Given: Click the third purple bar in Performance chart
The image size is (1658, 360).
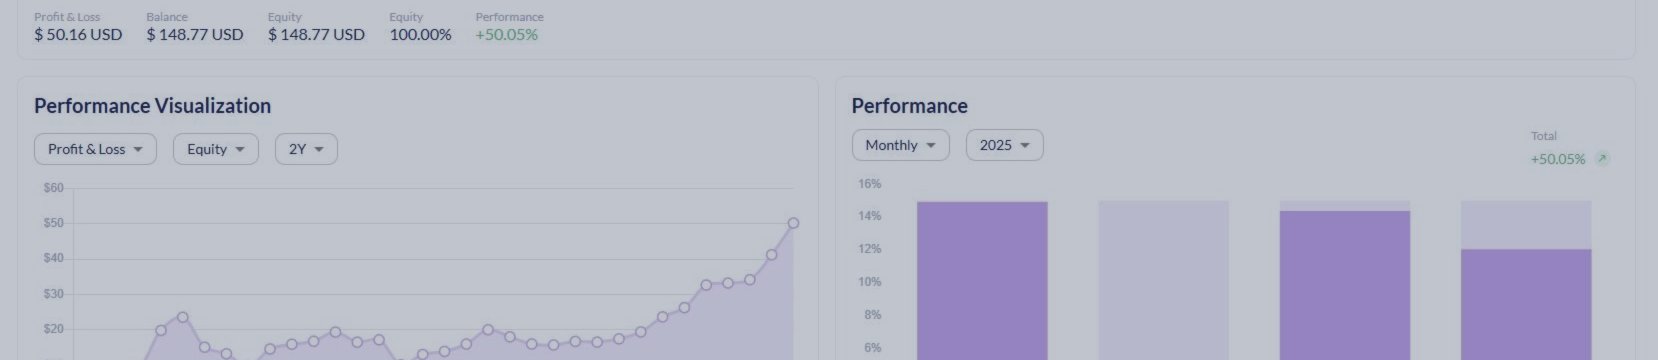Looking at the screenshot, I should [1345, 285].
